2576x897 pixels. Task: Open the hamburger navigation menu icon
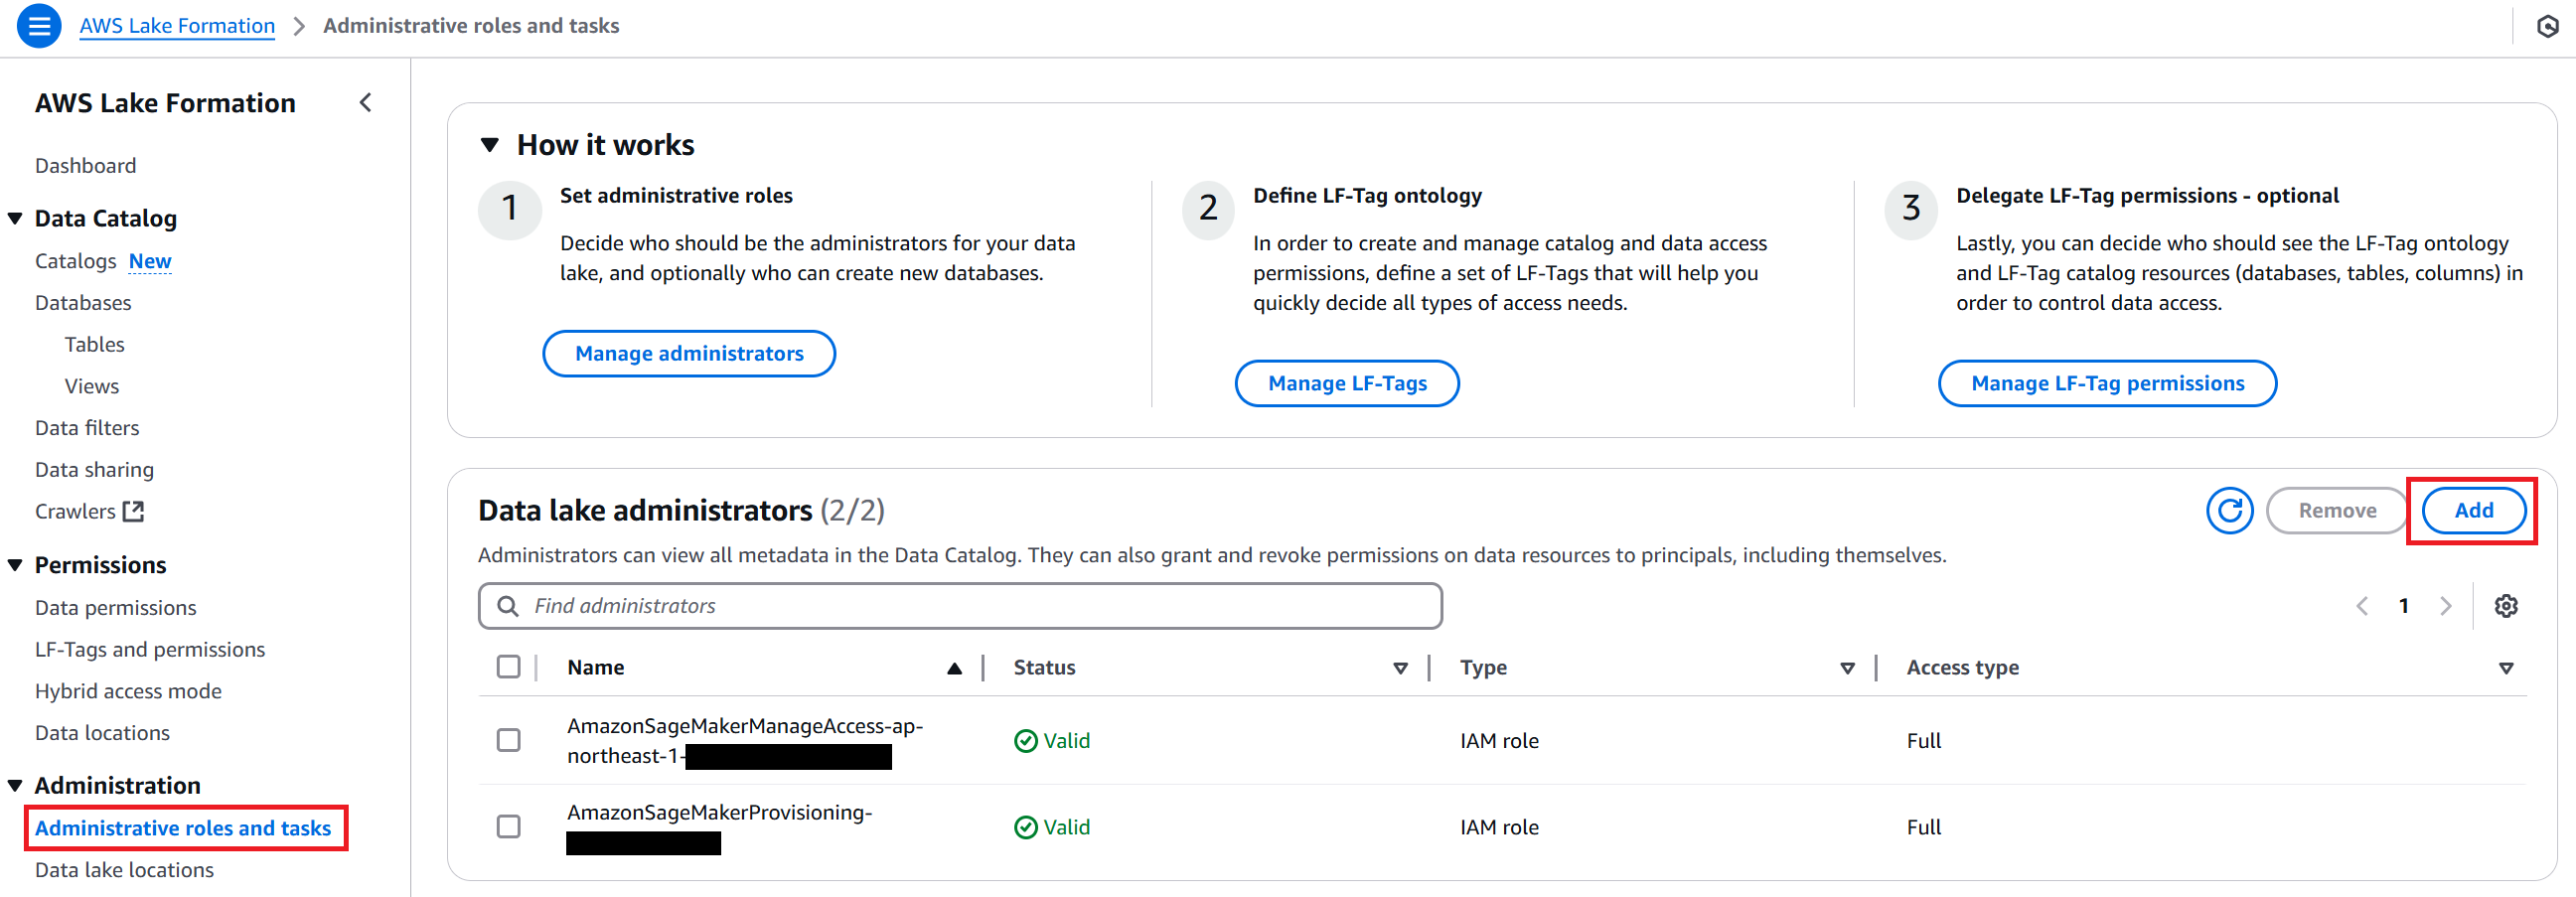click(x=39, y=26)
